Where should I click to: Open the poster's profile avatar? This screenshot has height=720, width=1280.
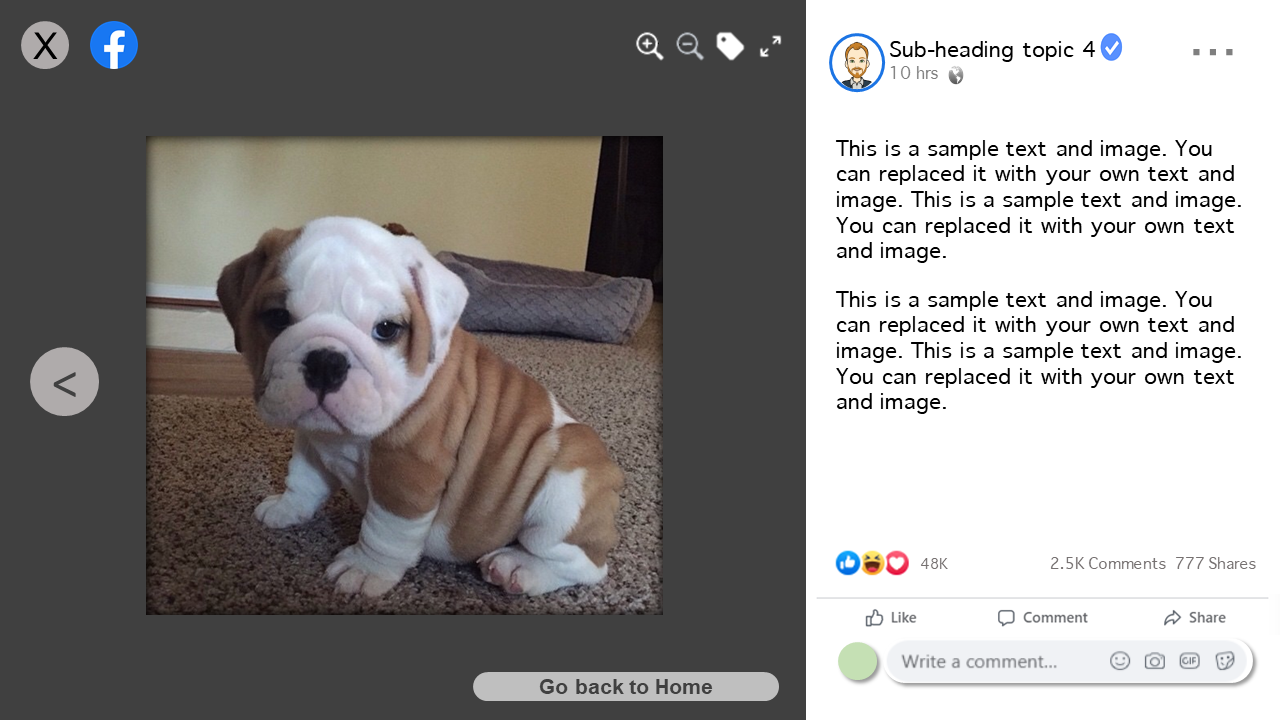pyautogui.click(x=857, y=62)
